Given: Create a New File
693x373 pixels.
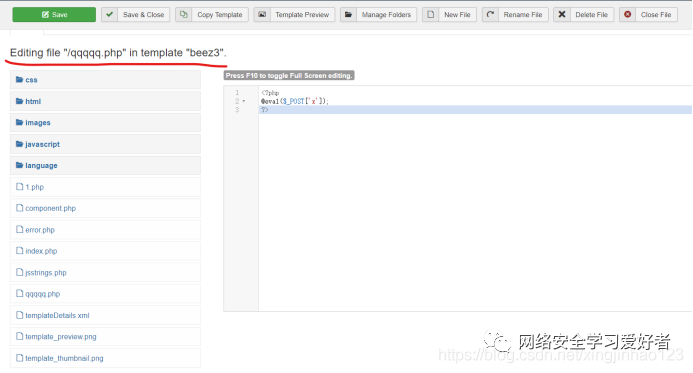Looking at the screenshot, I should tap(457, 15).
